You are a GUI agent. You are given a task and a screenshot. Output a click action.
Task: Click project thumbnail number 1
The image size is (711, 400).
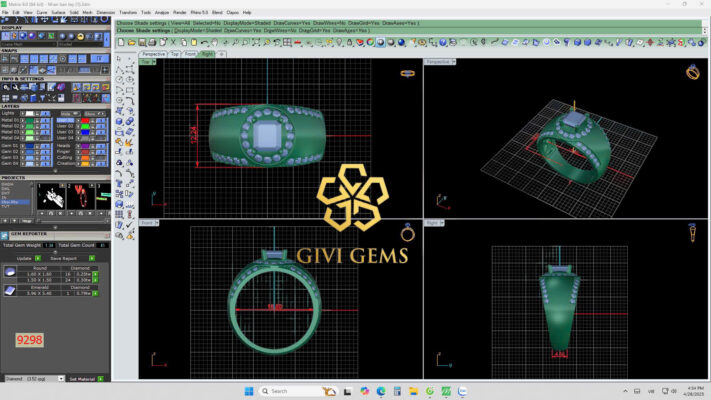(x=50, y=195)
